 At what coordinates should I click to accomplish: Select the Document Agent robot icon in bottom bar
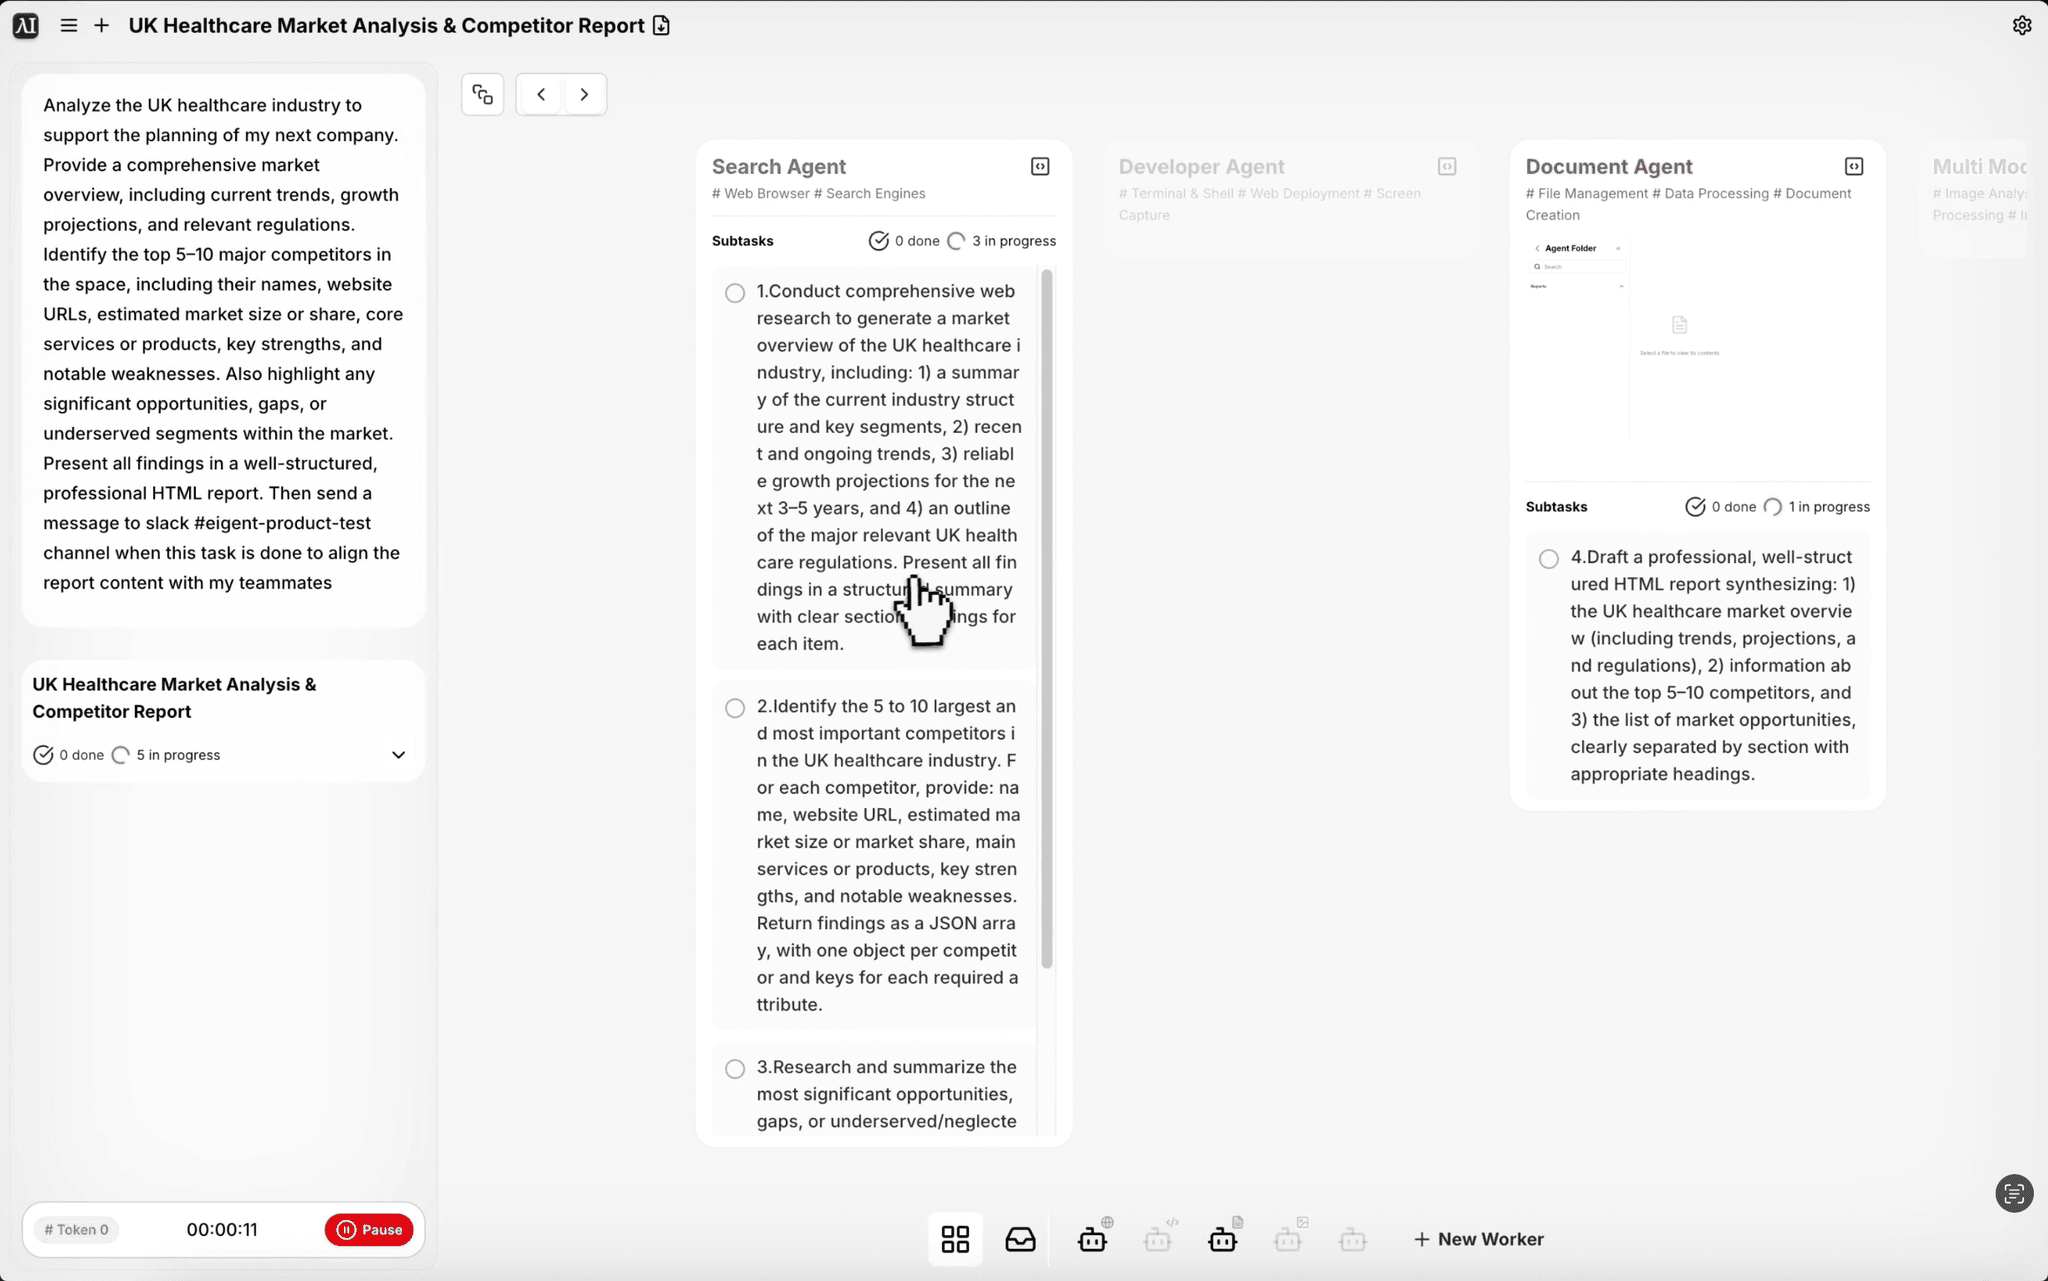pos(1222,1239)
